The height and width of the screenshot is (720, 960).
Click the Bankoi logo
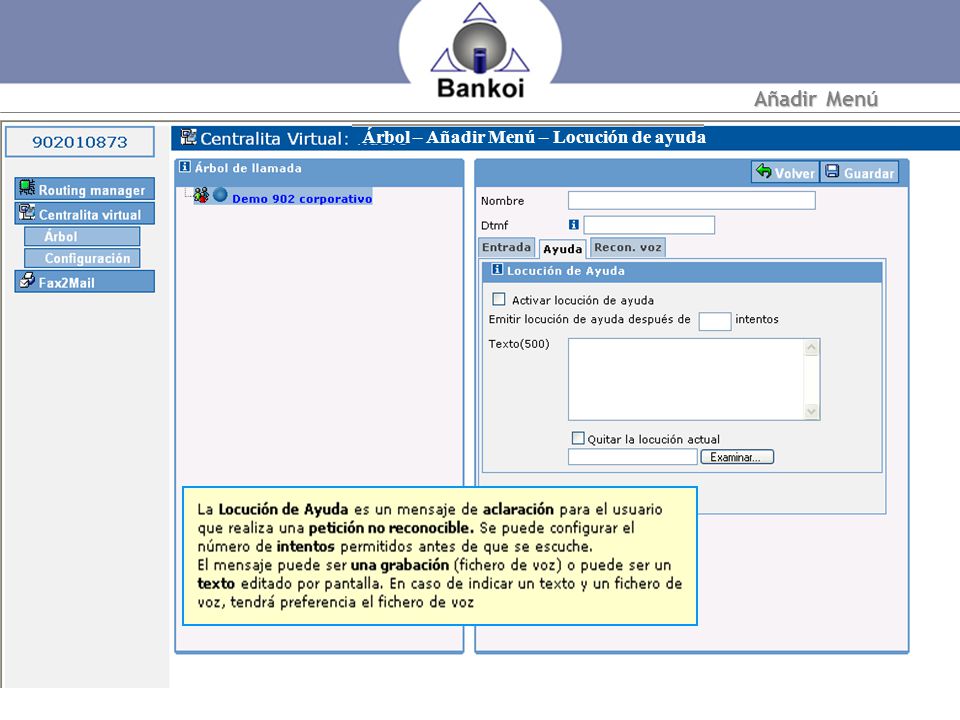480,51
